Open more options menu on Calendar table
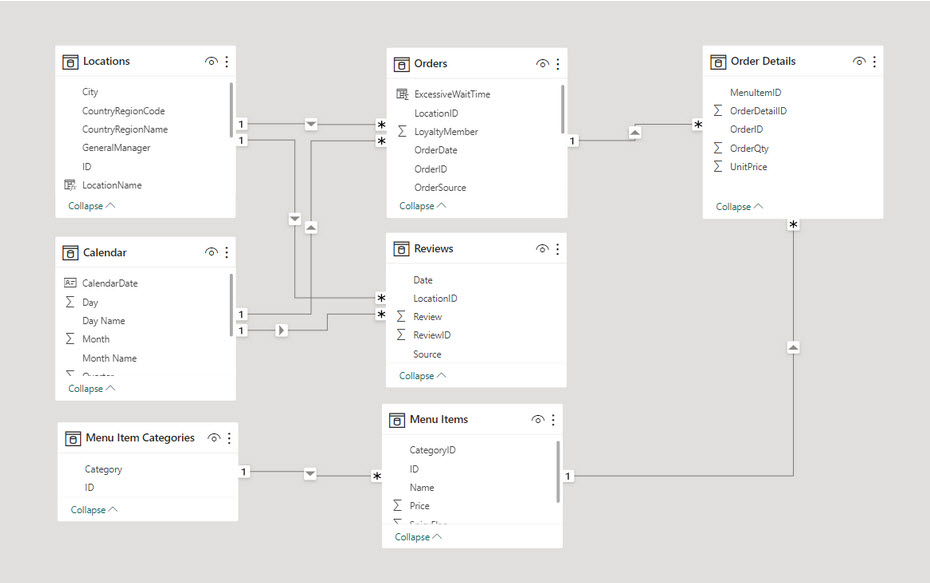This screenshot has width=930, height=583. pos(227,252)
